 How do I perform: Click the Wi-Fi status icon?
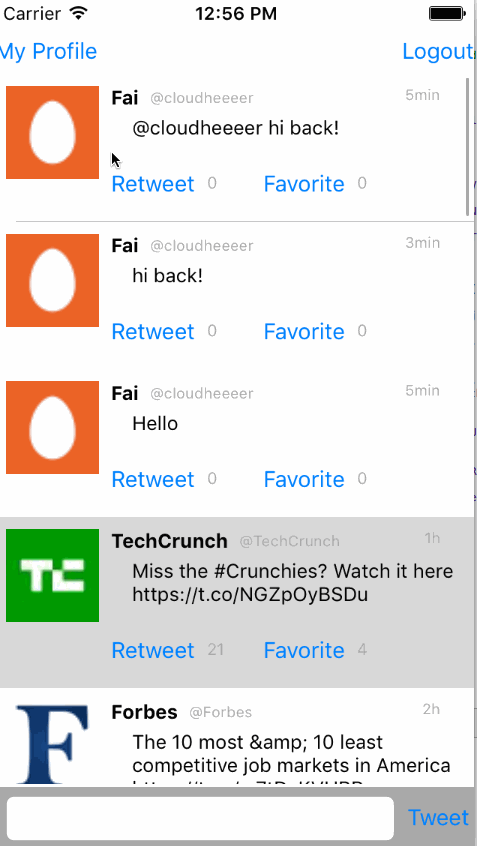click(x=79, y=13)
